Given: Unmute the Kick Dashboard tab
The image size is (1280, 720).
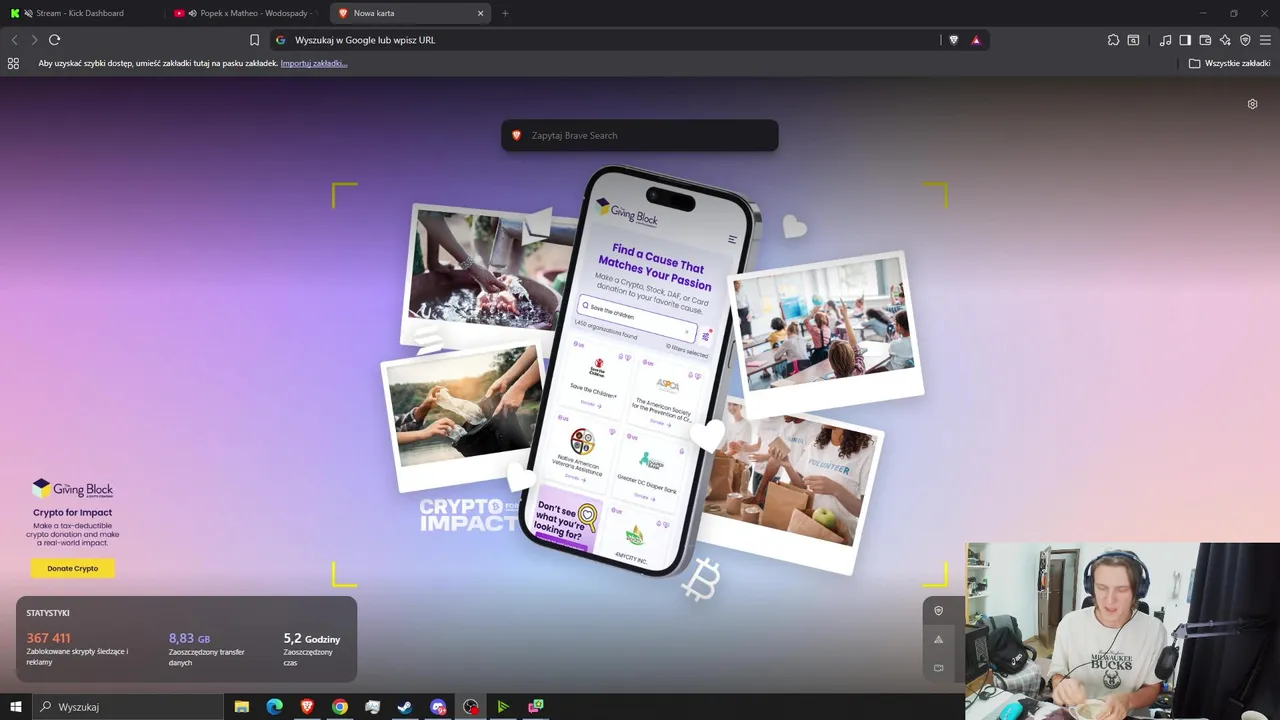Looking at the screenshot, I should (28, 13).
